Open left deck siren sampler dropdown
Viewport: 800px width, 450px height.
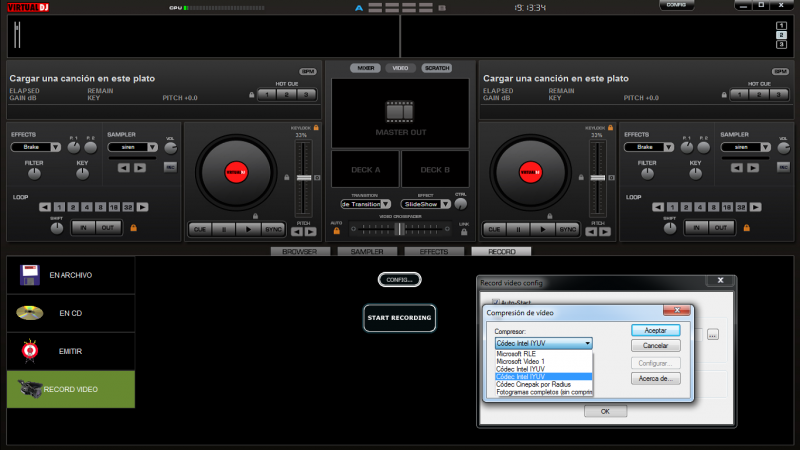click(153, 147)
